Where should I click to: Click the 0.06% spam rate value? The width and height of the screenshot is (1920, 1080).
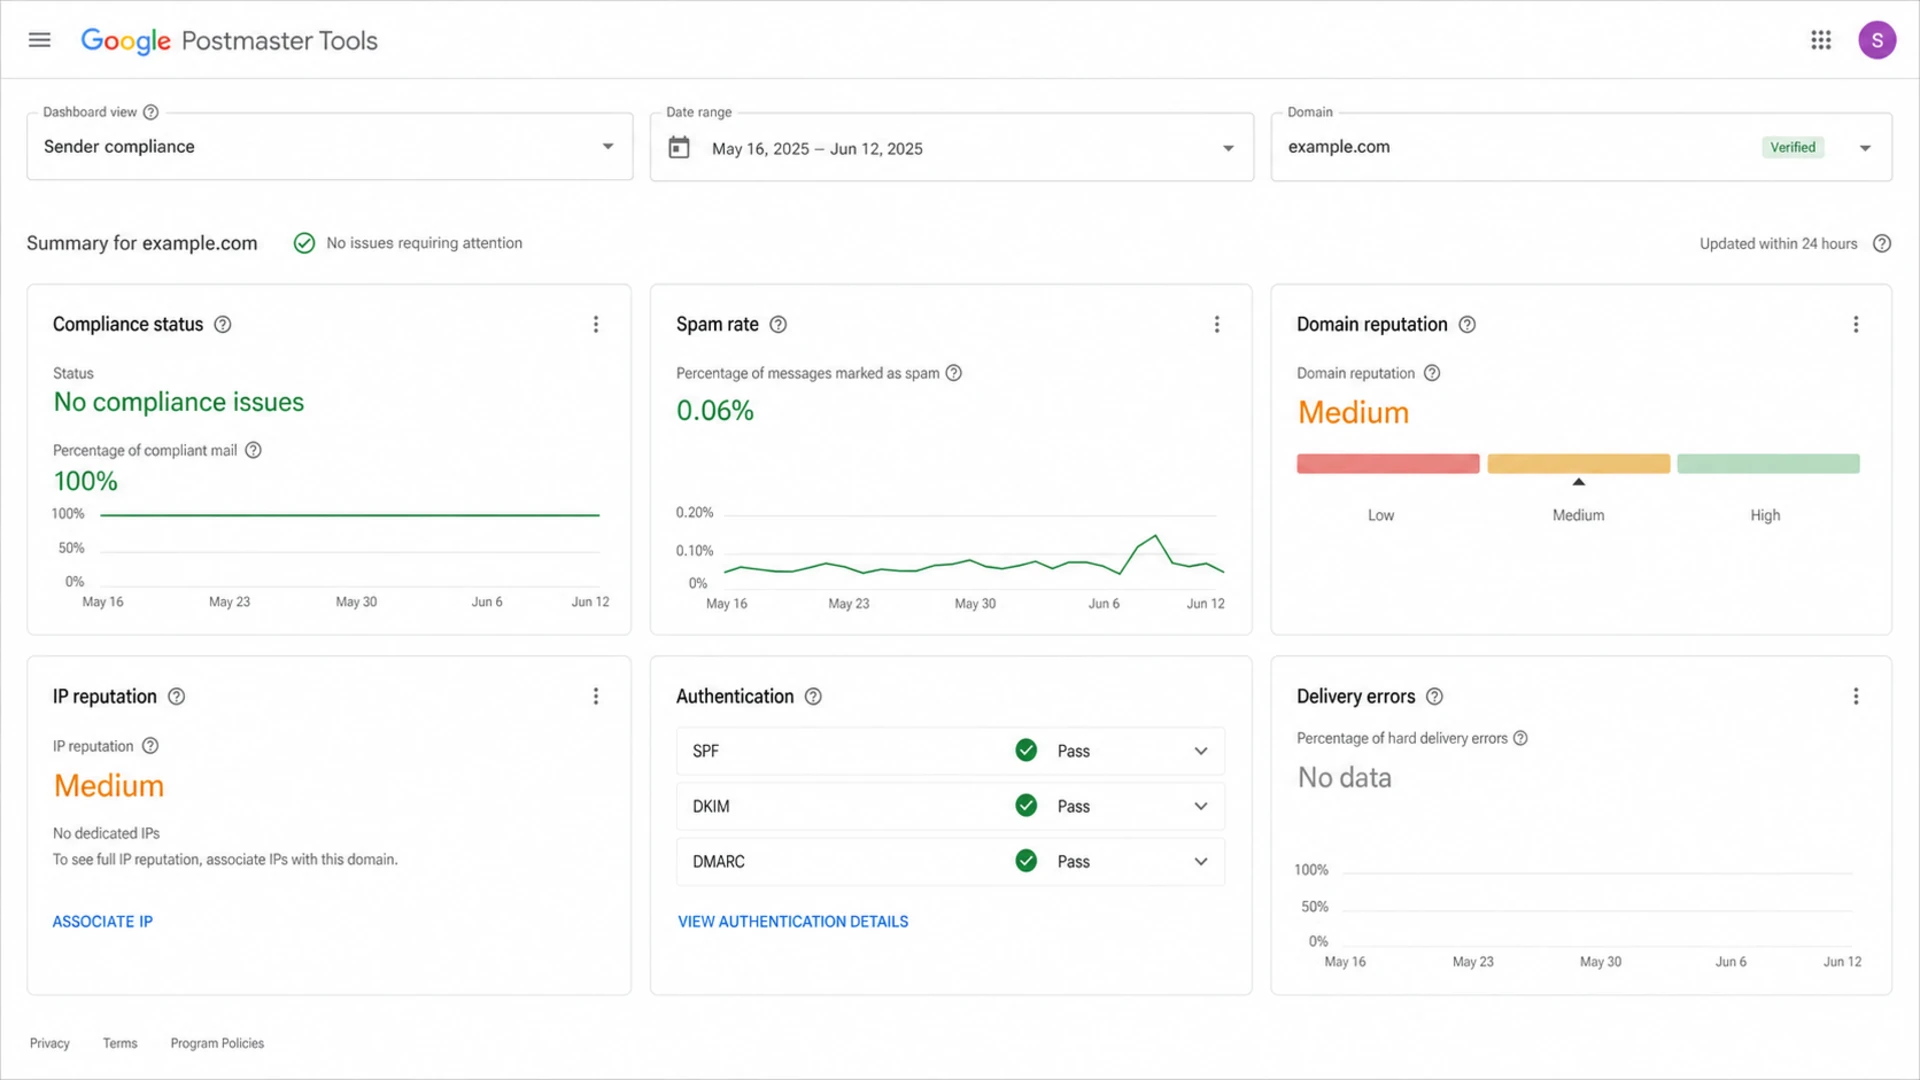click(715, 410)
